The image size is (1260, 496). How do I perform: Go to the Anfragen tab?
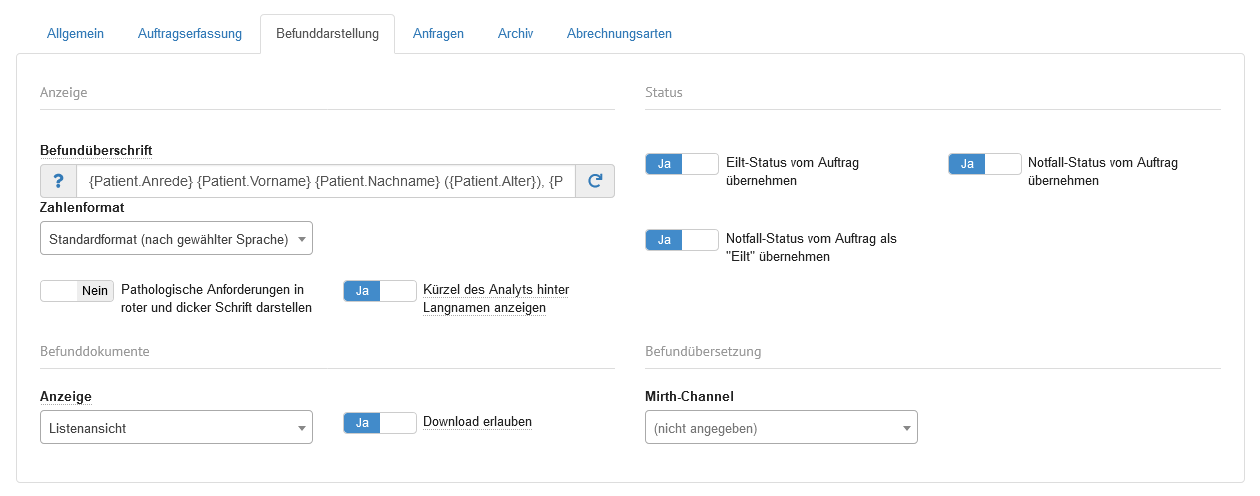[x=438, y=33]
